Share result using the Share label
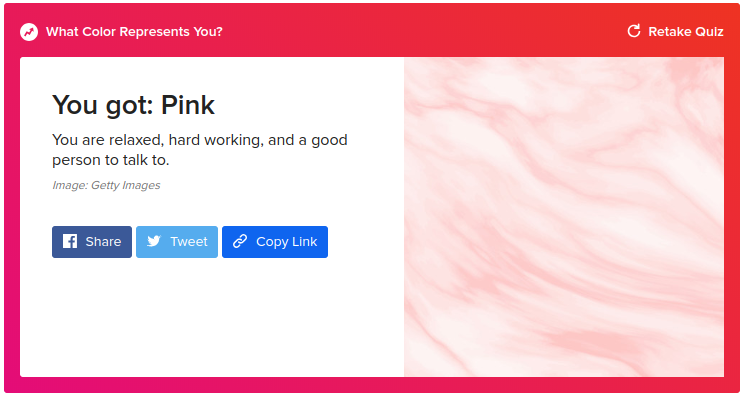This screenshot has width=740, height=394. [103, 242]
